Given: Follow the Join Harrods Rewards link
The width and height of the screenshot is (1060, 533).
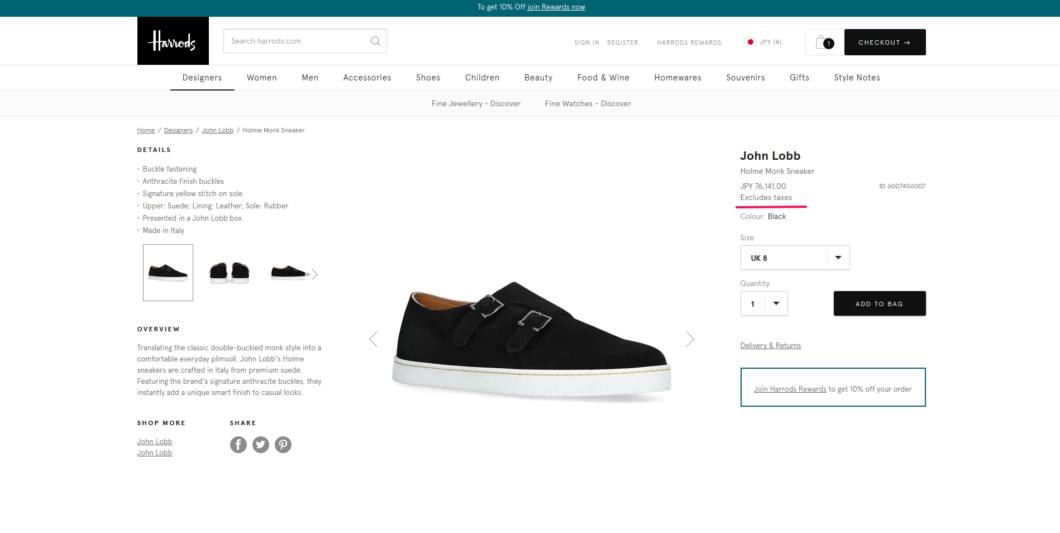Looking at the screenshot, I should click(x=790, y=389).
